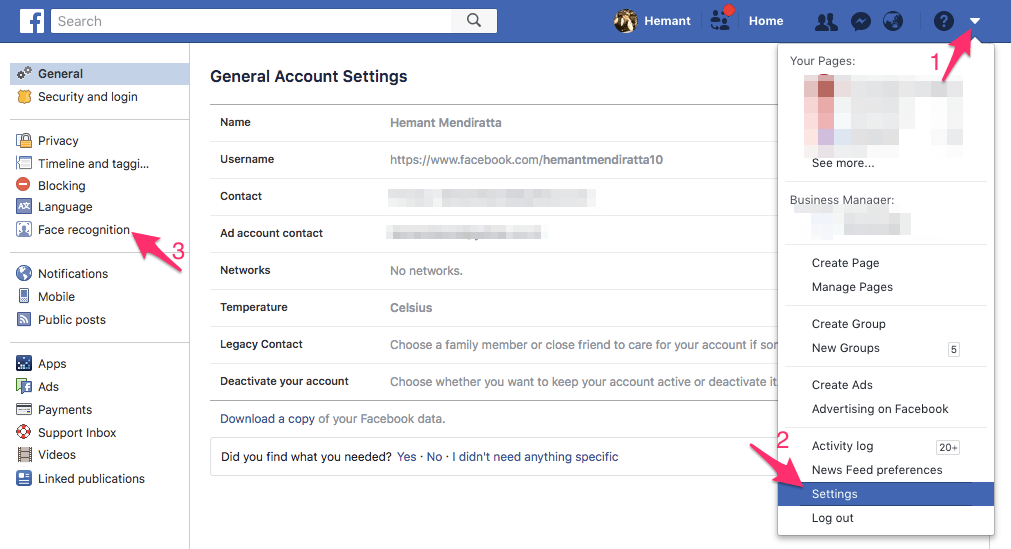Edit the Username row with facebook.com URL
The image size is (1011, 549).
coord(494,159)
